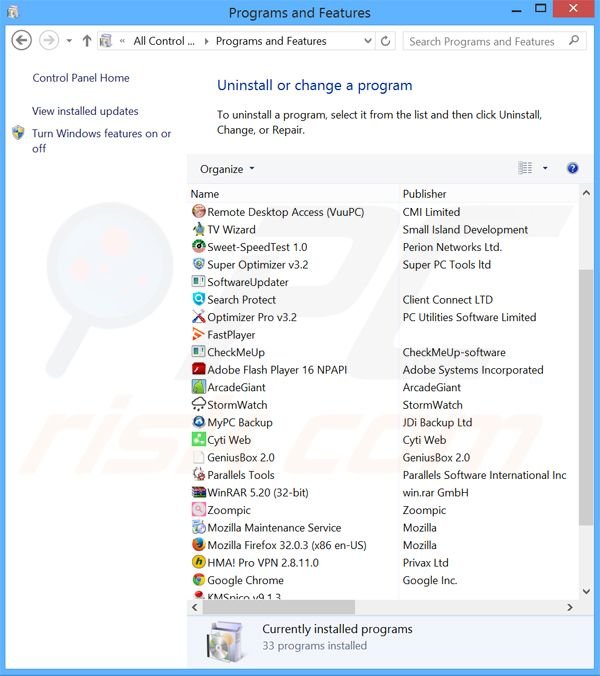Screen dimensions: 600x676
Task: Click the StormWatch cloud icon
Action: (x=199, y=404)
